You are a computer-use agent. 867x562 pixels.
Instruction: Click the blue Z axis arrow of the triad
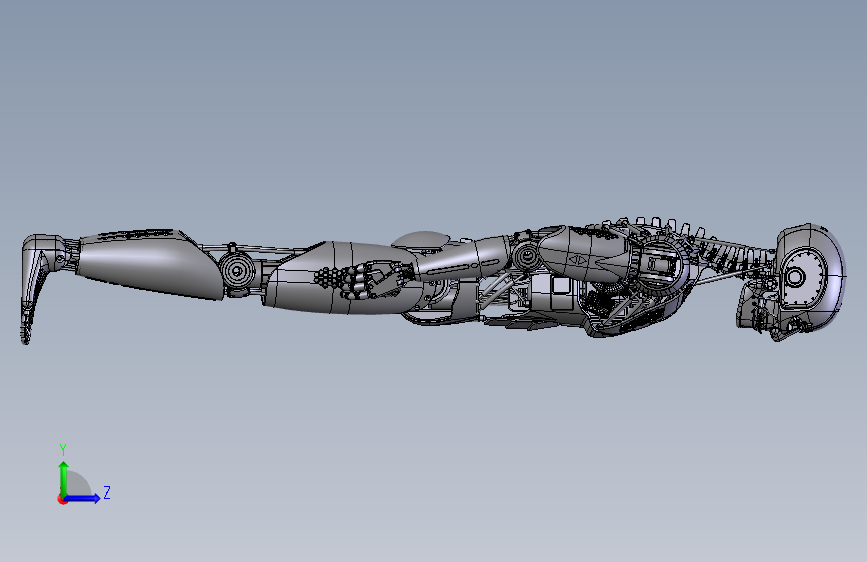pos(83,498)
